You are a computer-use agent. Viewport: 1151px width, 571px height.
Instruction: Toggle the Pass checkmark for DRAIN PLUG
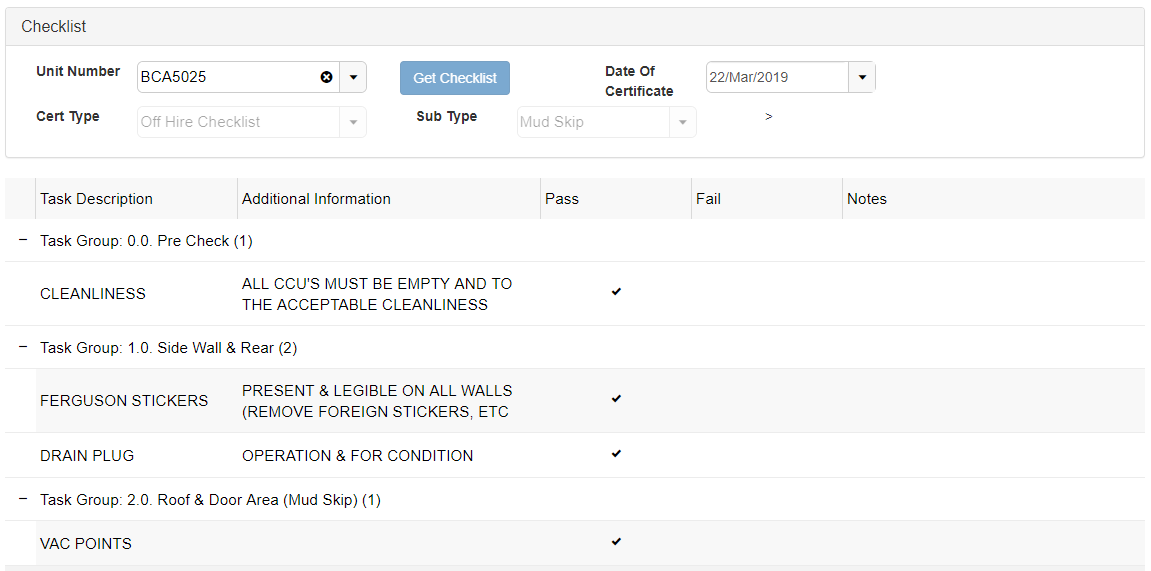[x=616, y=454]
